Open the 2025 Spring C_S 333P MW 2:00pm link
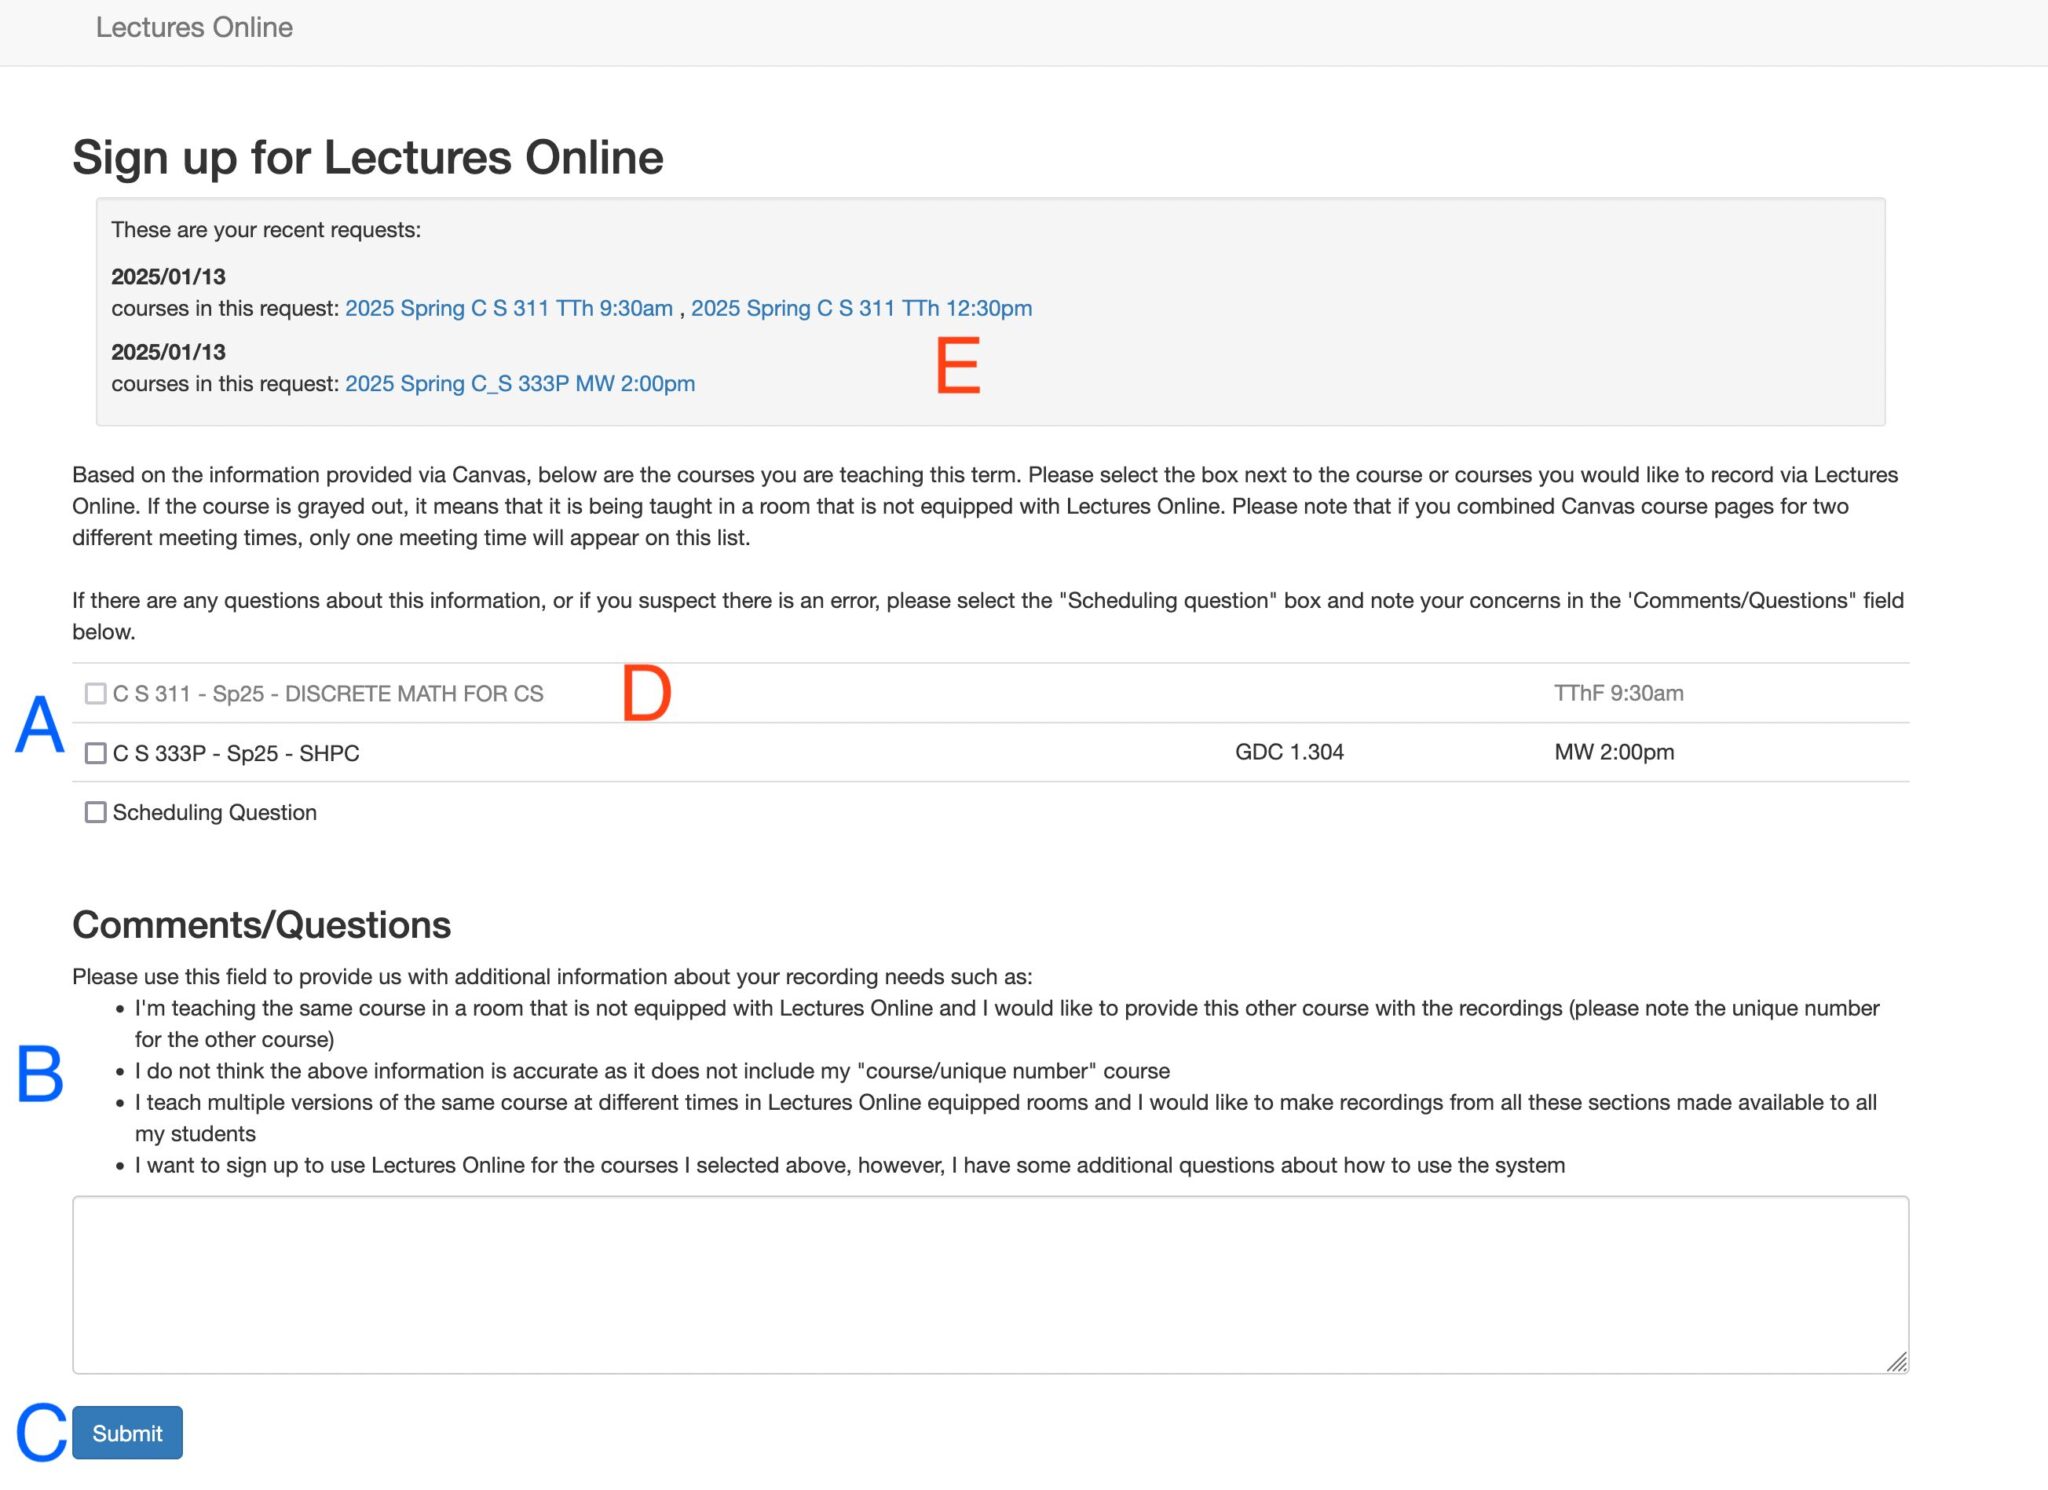 [520, 383]
